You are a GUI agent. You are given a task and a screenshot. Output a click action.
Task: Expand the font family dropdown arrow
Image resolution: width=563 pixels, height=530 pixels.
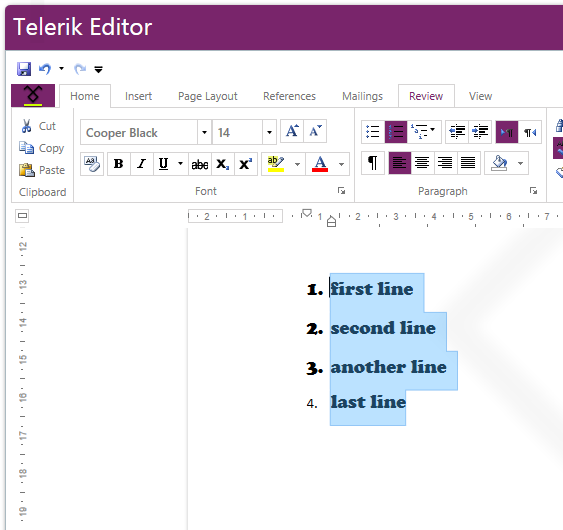coord(204,132)
